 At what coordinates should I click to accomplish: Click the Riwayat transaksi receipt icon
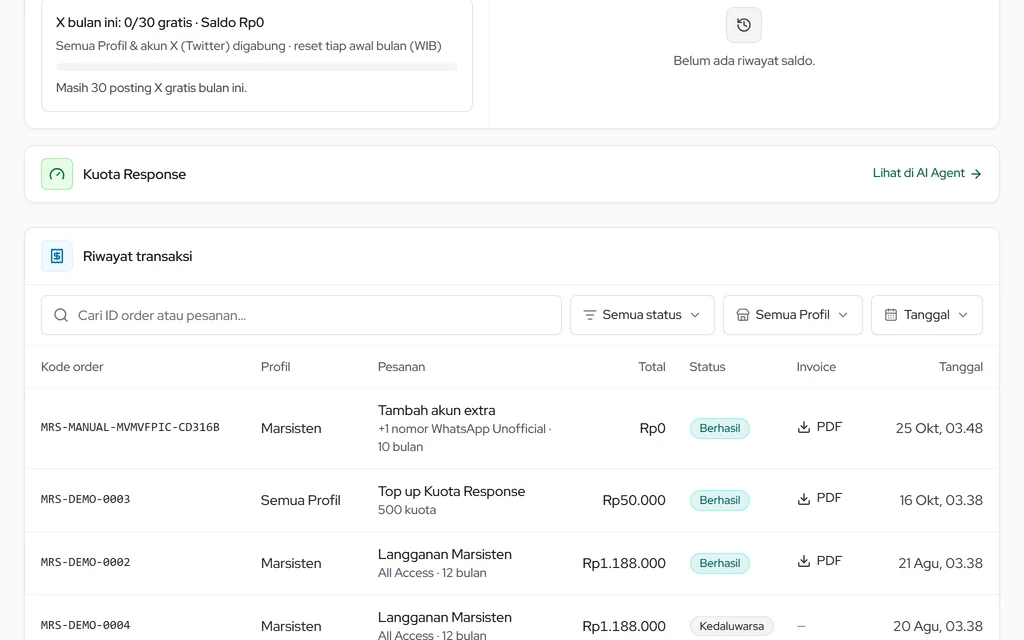[x=57, y=256]
